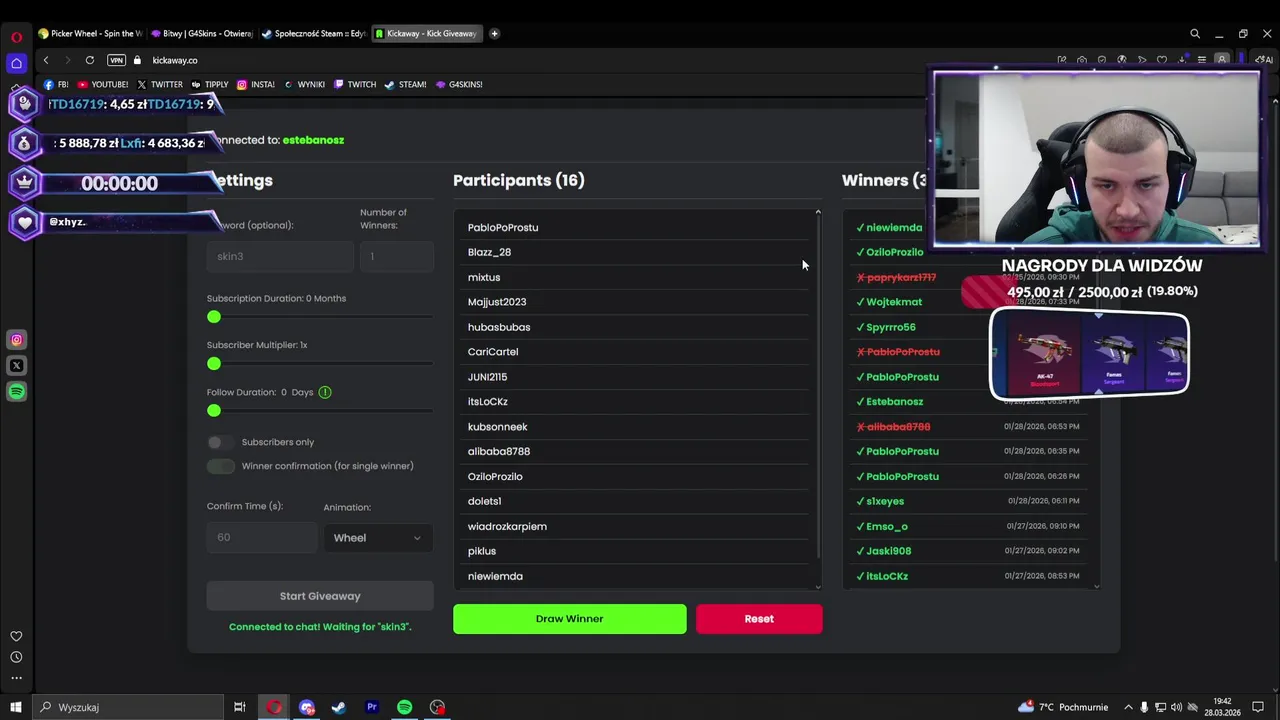This screenshot has width=1280, height=720.
Task: Open the sidebar history clock icon
Action: (16, 657)
